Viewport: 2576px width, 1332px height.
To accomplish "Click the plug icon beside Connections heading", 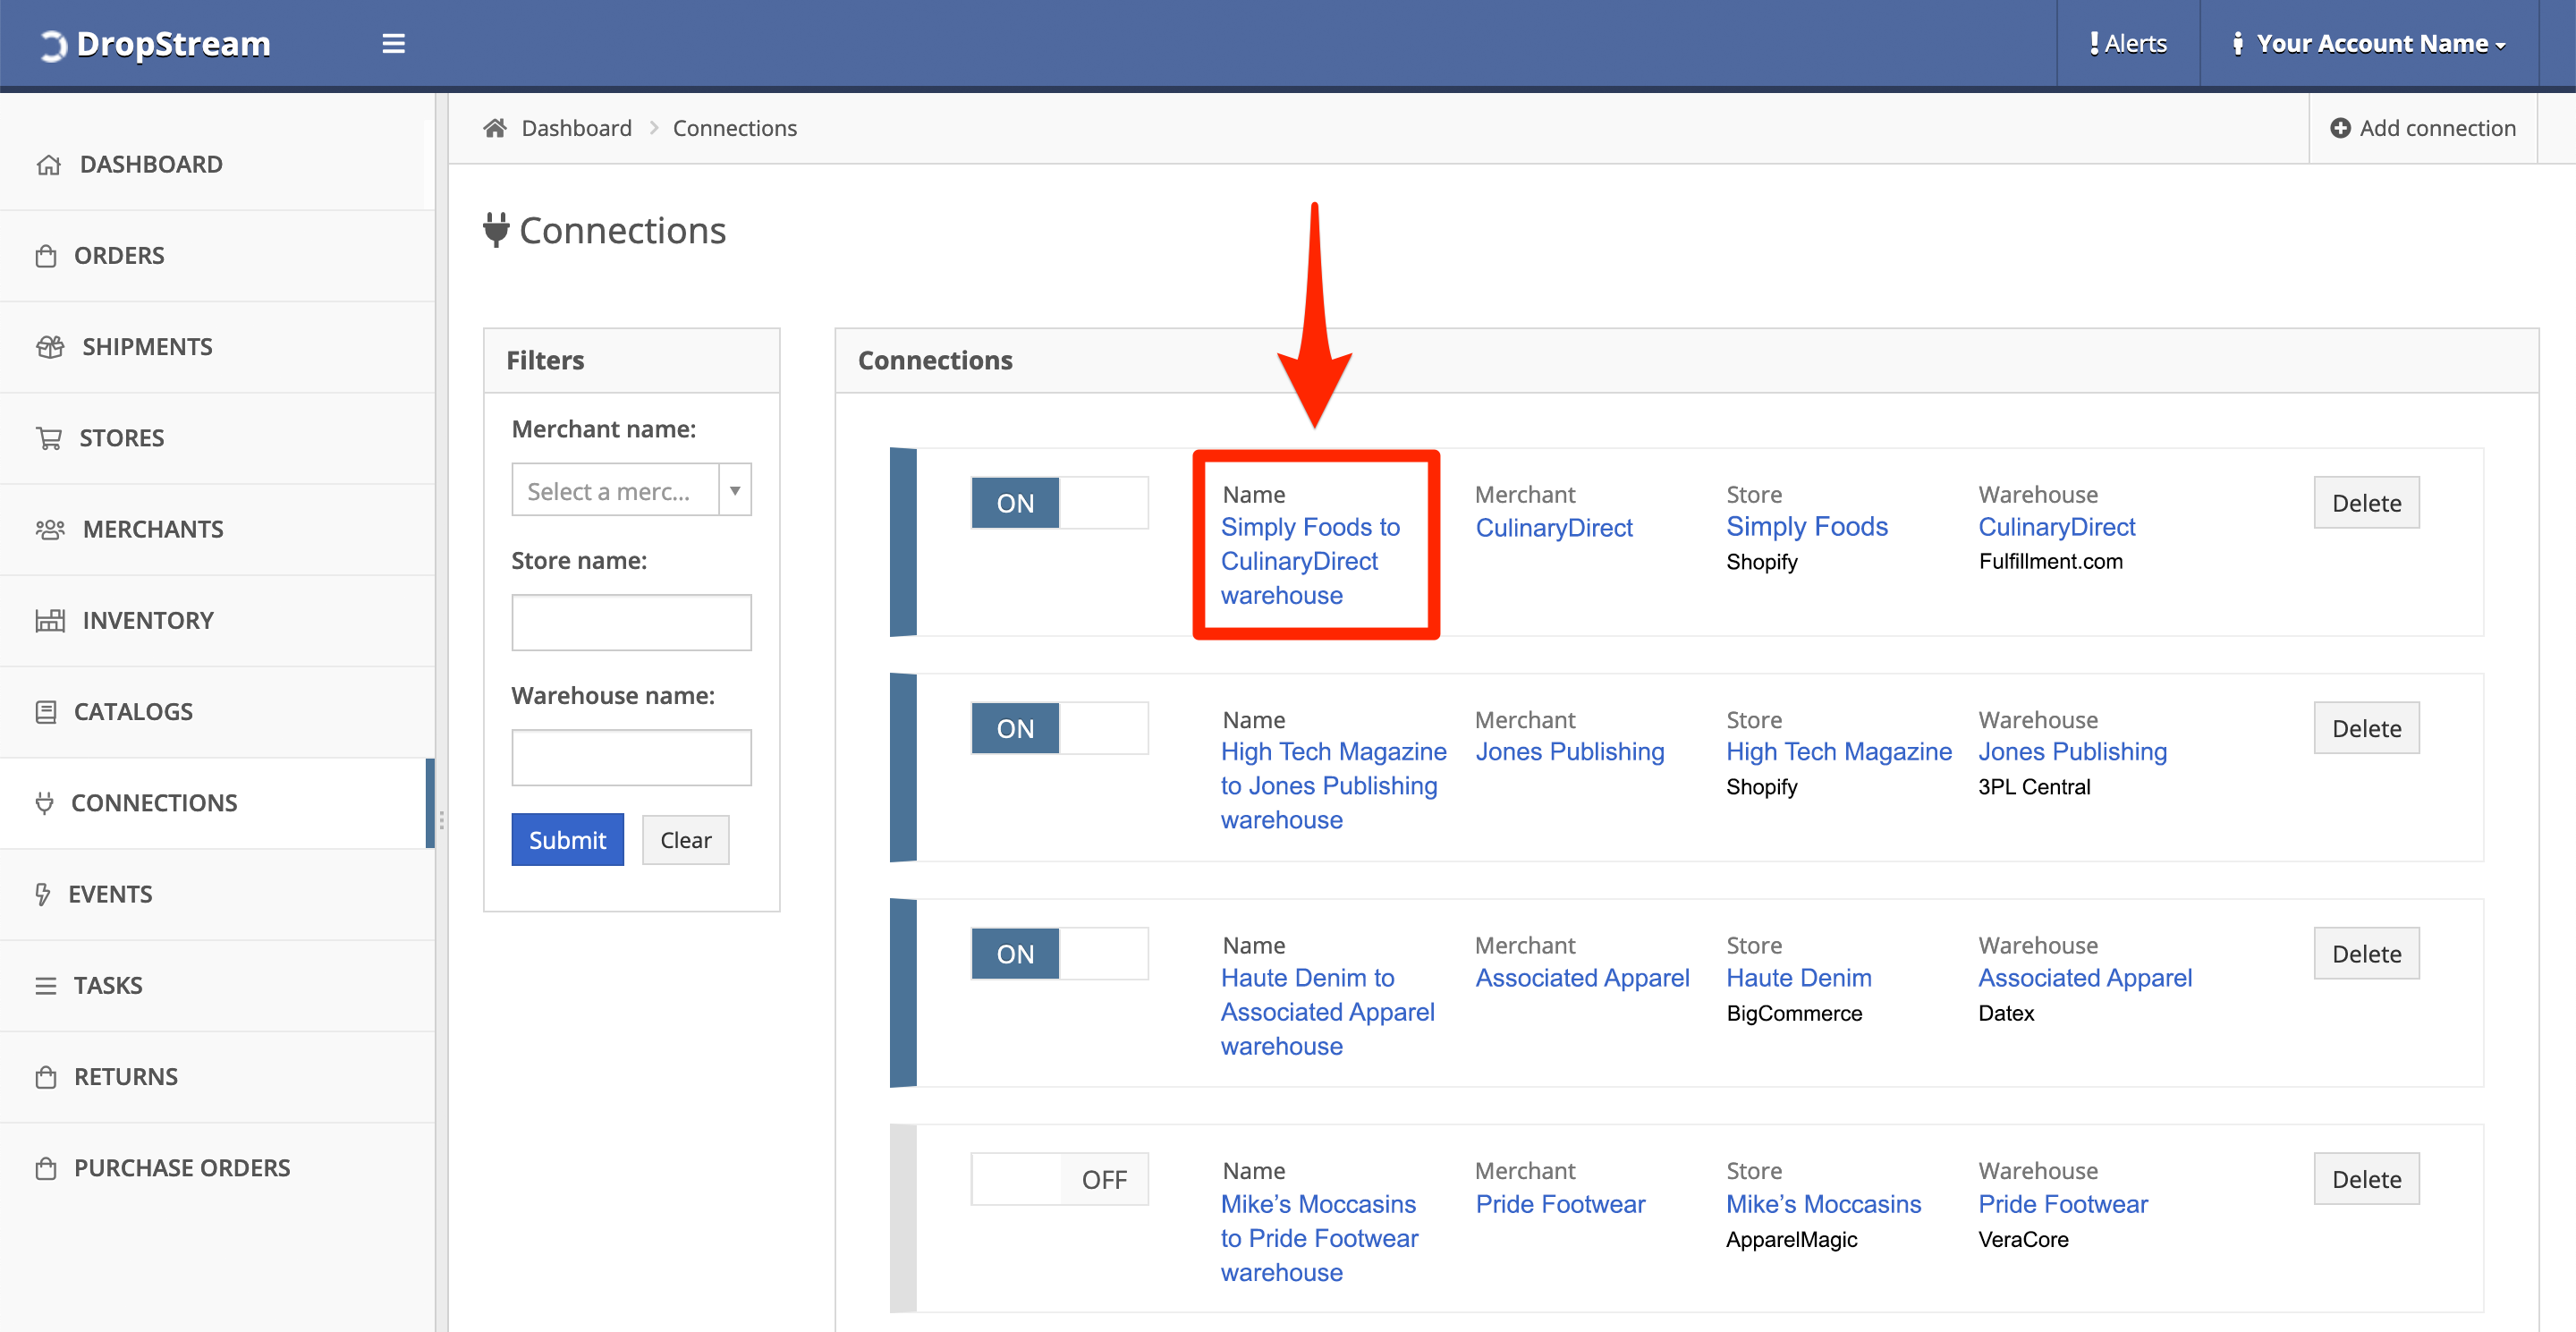I will 496,230.
